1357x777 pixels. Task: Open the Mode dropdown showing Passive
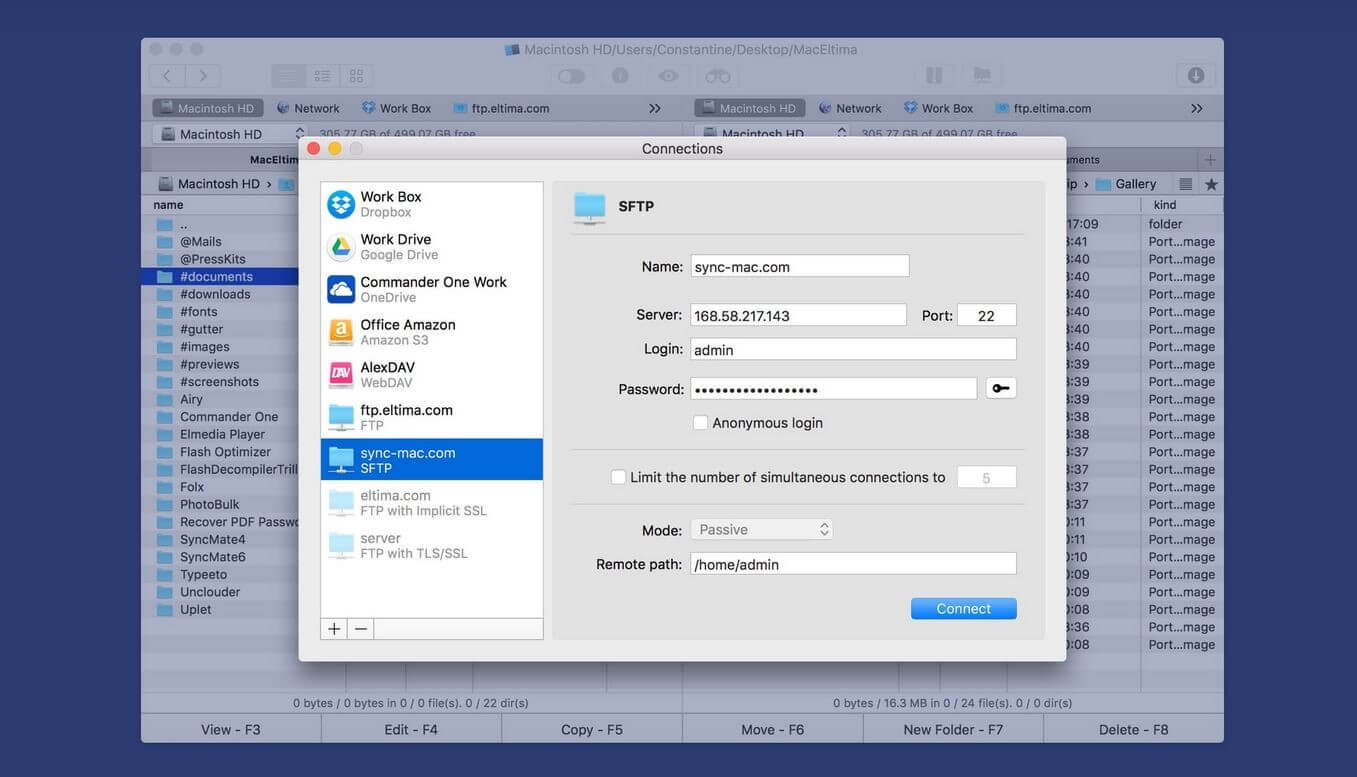click(761, 530)
